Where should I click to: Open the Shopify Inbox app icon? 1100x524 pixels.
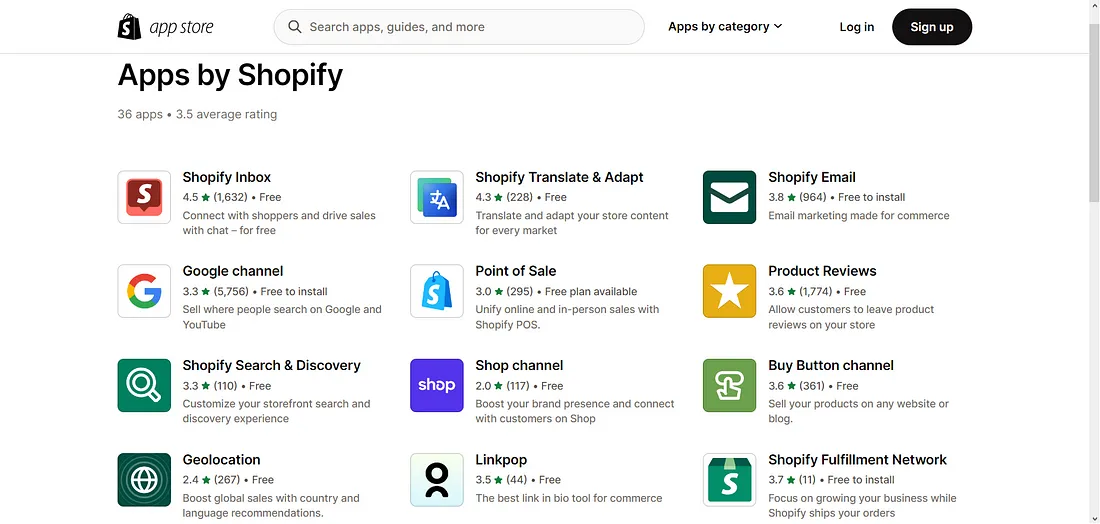(x=144, y=197)
